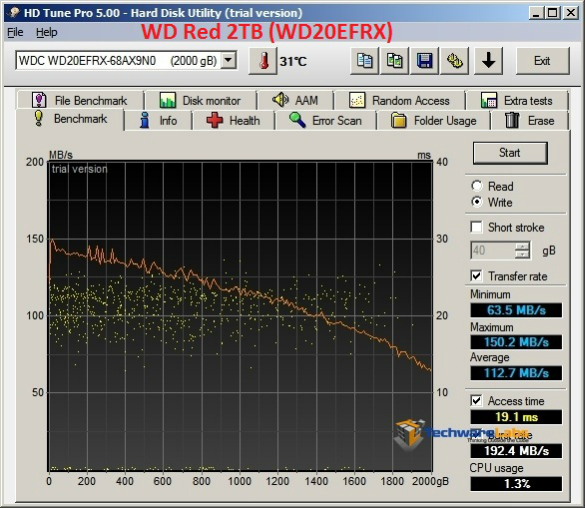Viewport: 585px width, 508px height.
Task: Uncheck the Transfer rate checkbox
Action: [476, 276]
